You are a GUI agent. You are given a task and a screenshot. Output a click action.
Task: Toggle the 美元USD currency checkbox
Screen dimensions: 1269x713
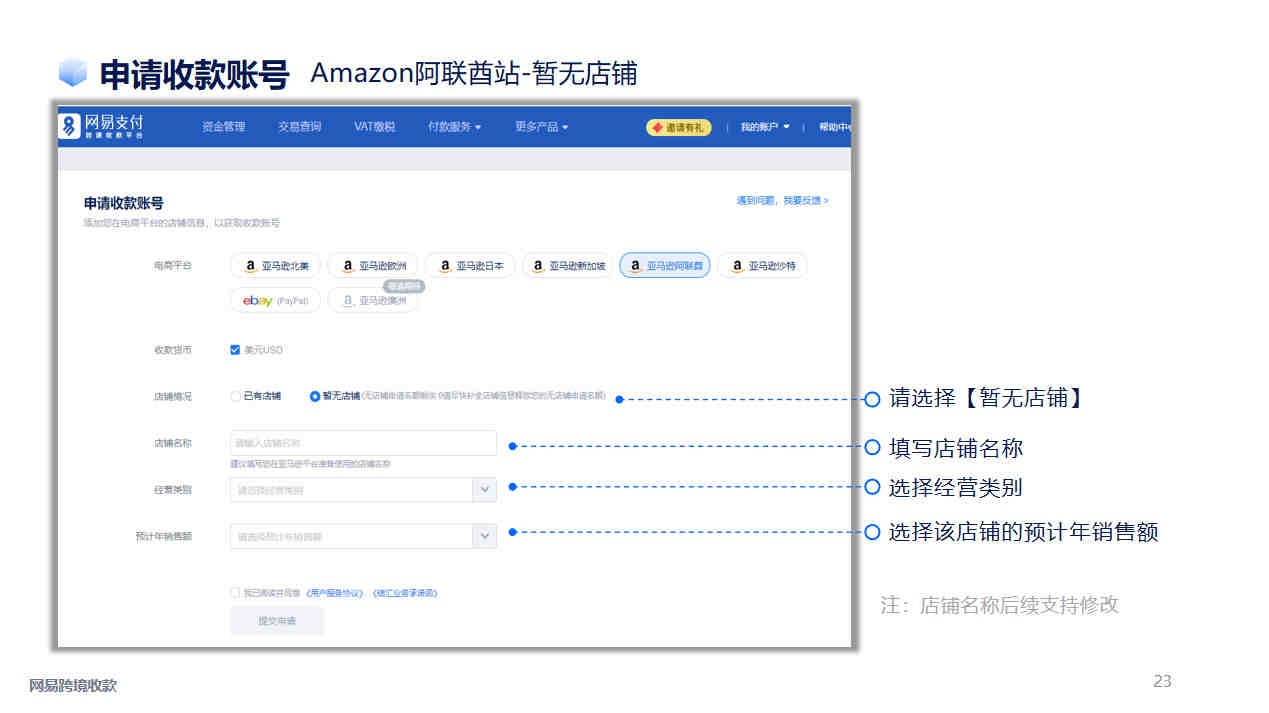point(235,350)
